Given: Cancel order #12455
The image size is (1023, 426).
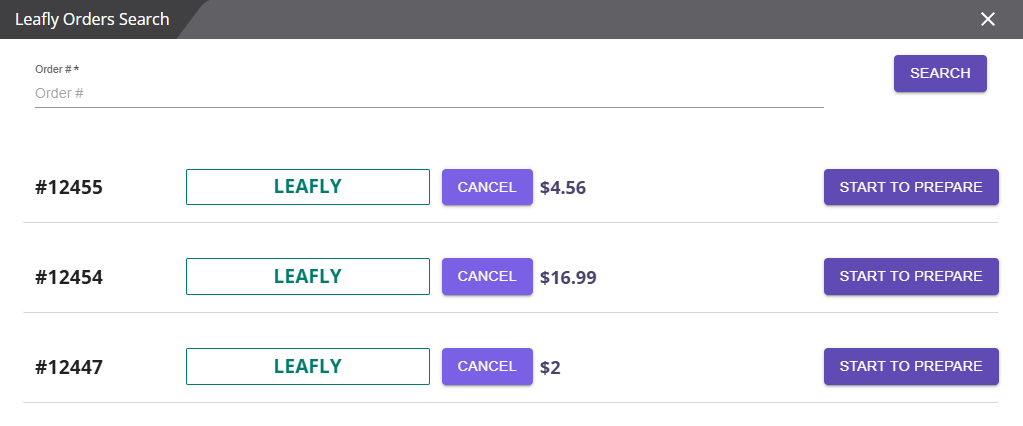Looking at the screenshot, I should [487, 187].
